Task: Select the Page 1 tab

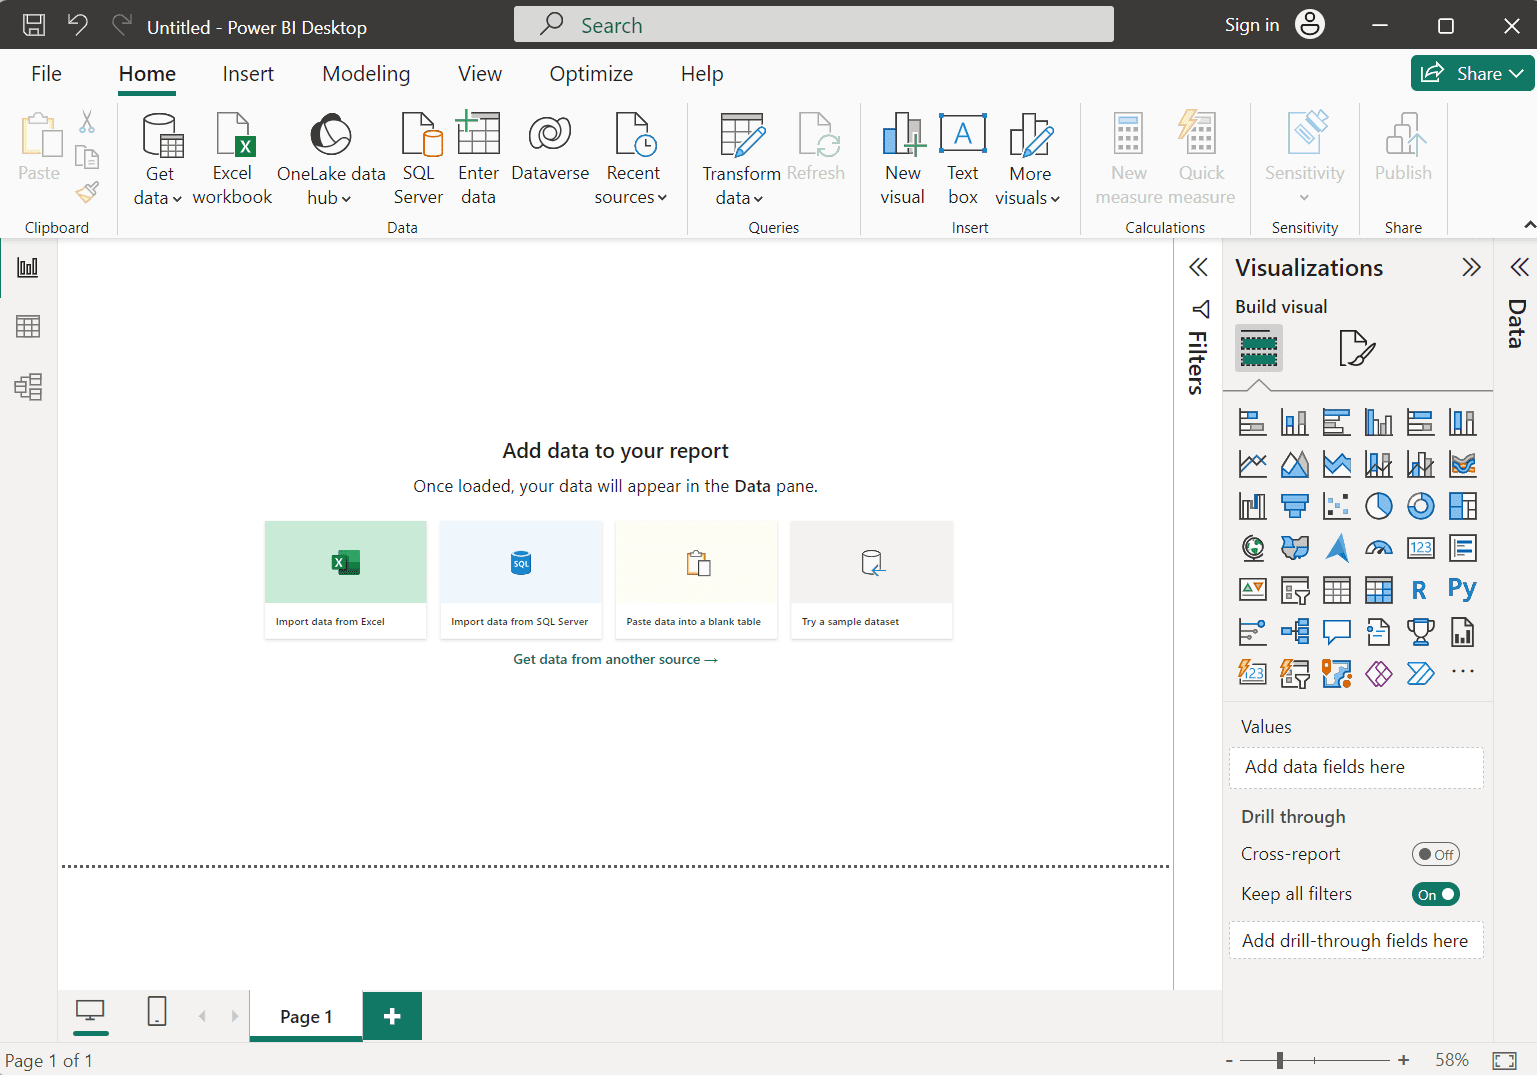Action: click(306, 1016)
